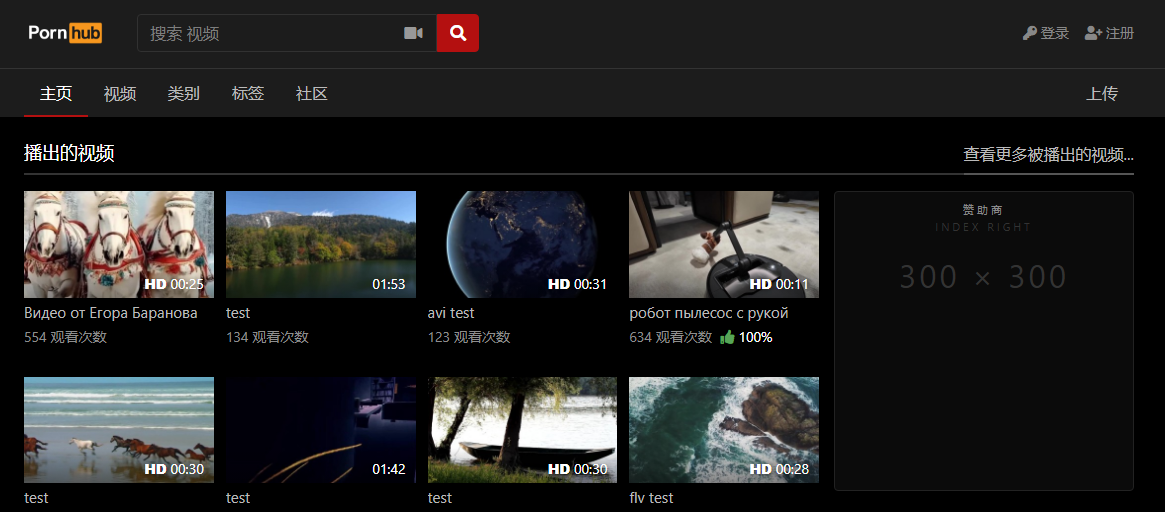Focus the 搜索 视频 search field

(270, 33)
